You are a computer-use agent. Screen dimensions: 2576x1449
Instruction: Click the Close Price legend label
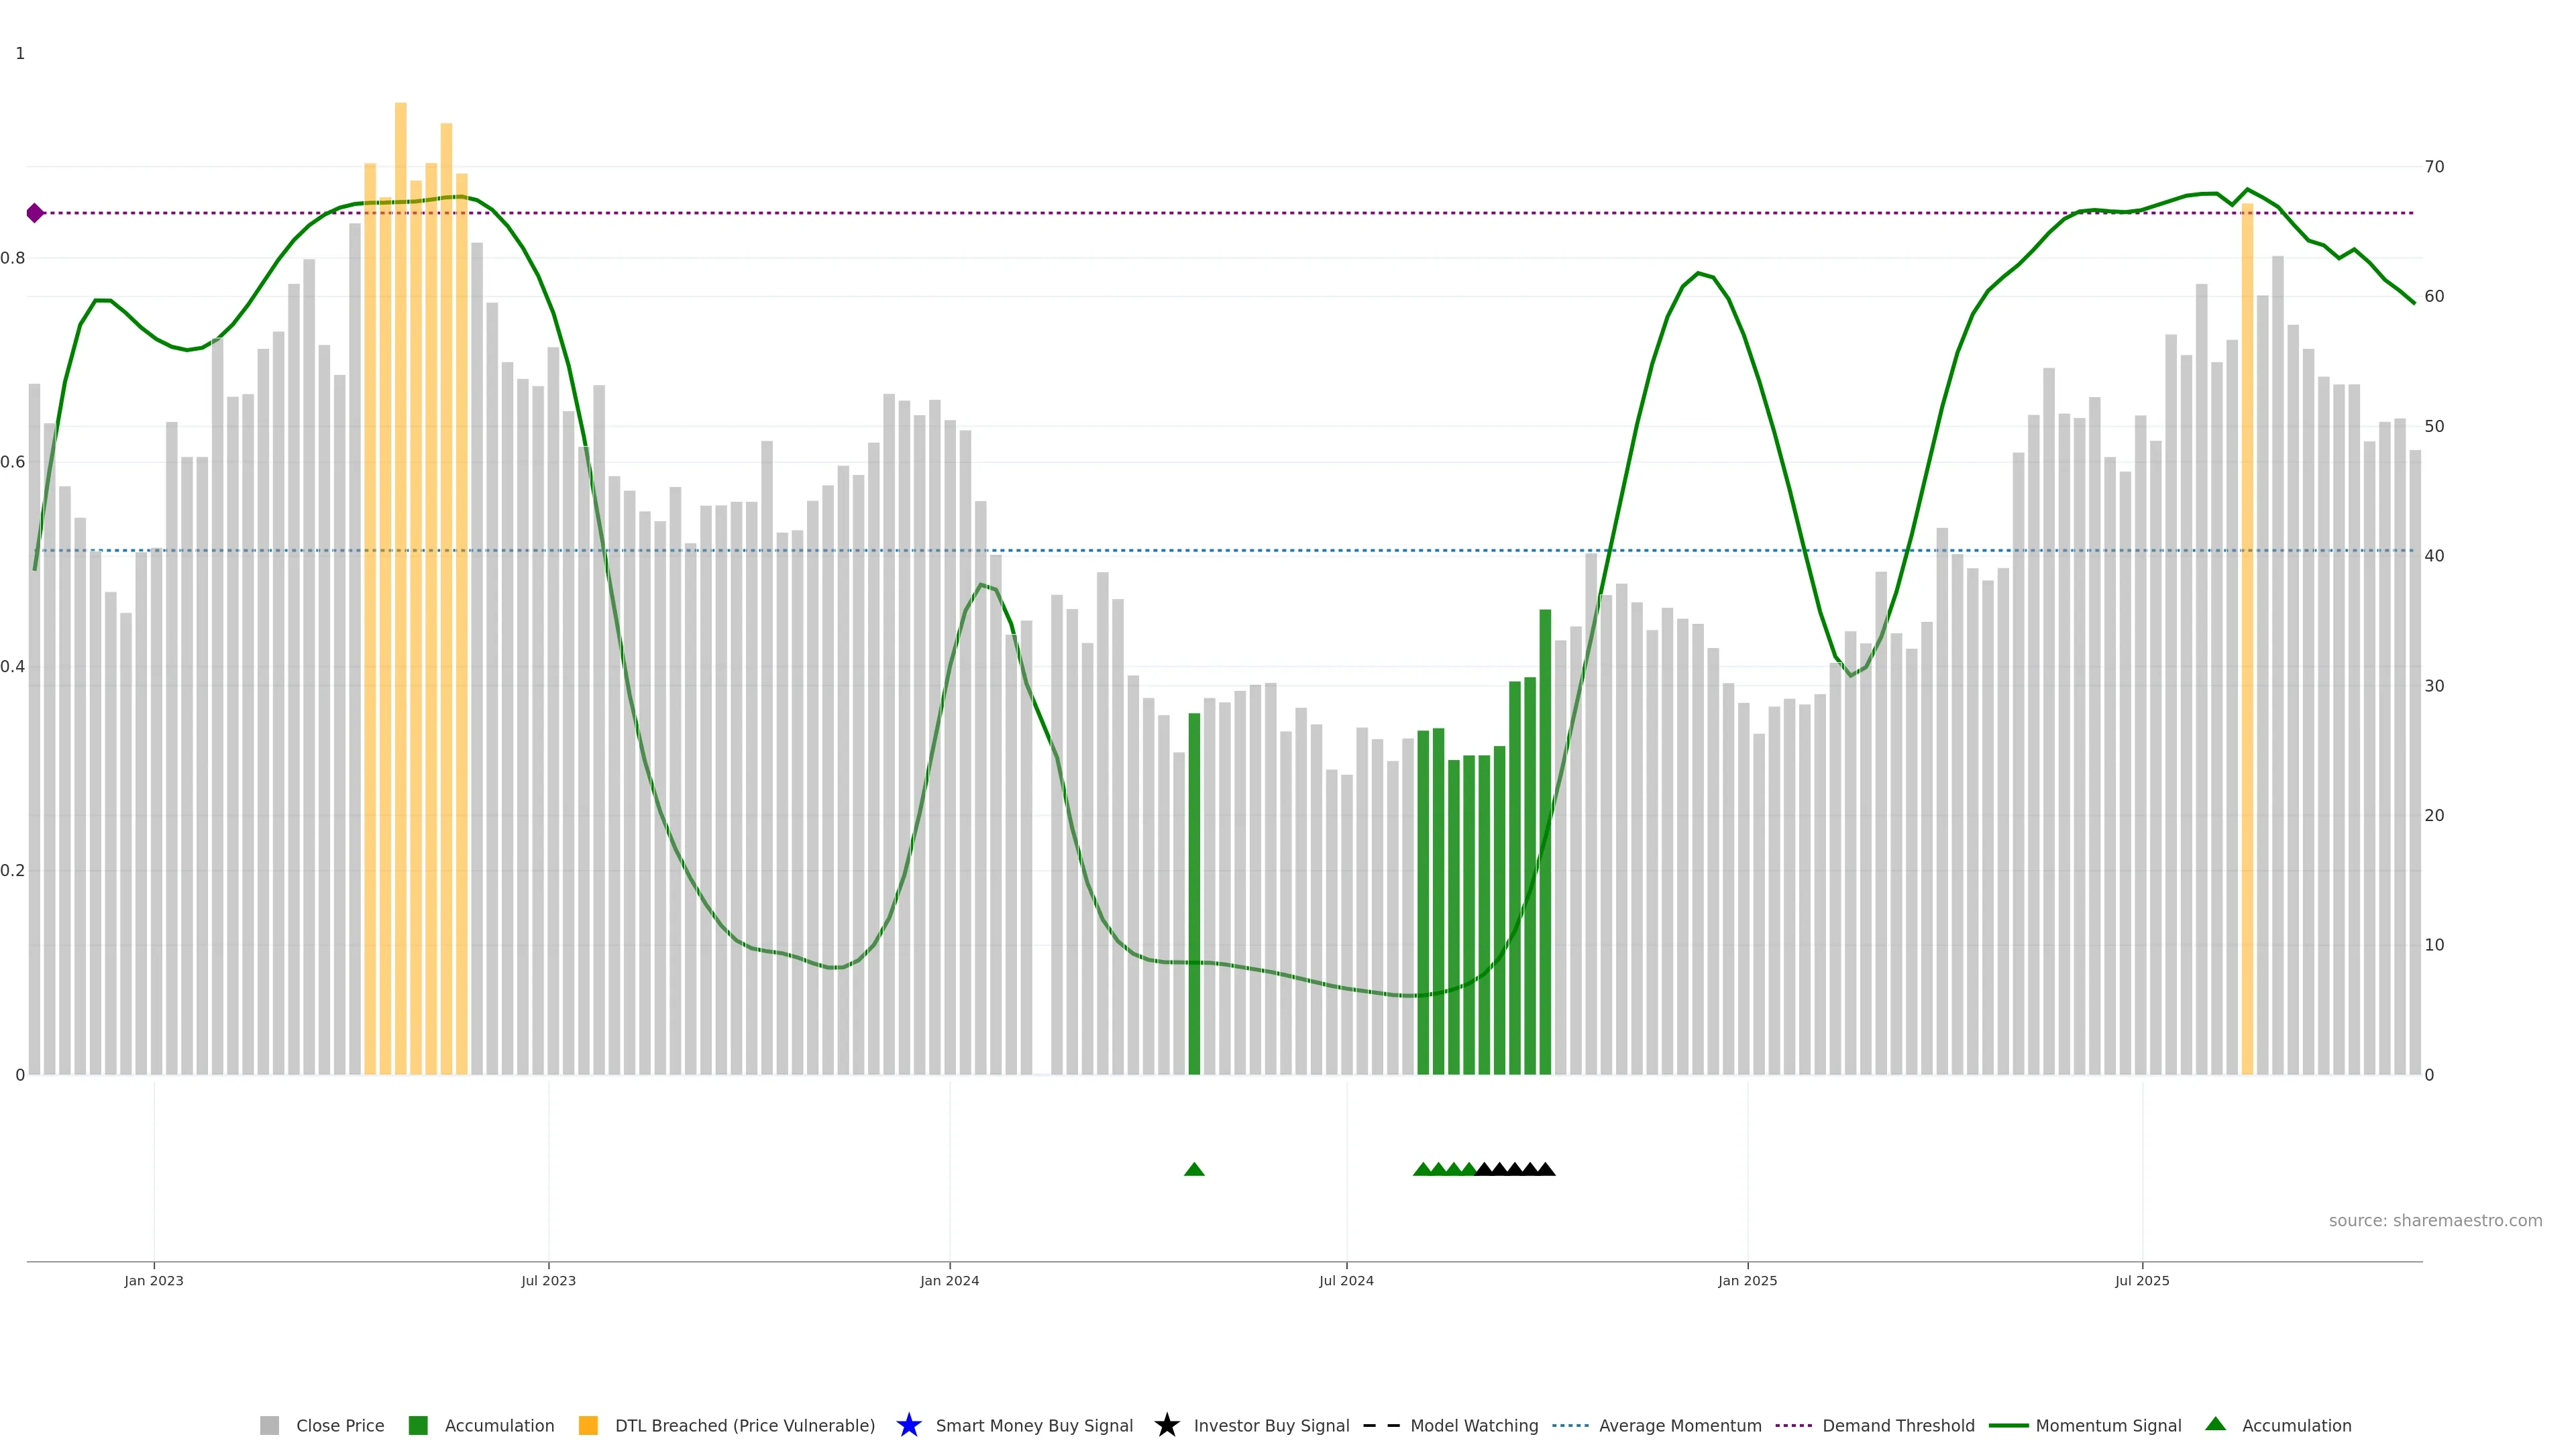[340, 1425]
